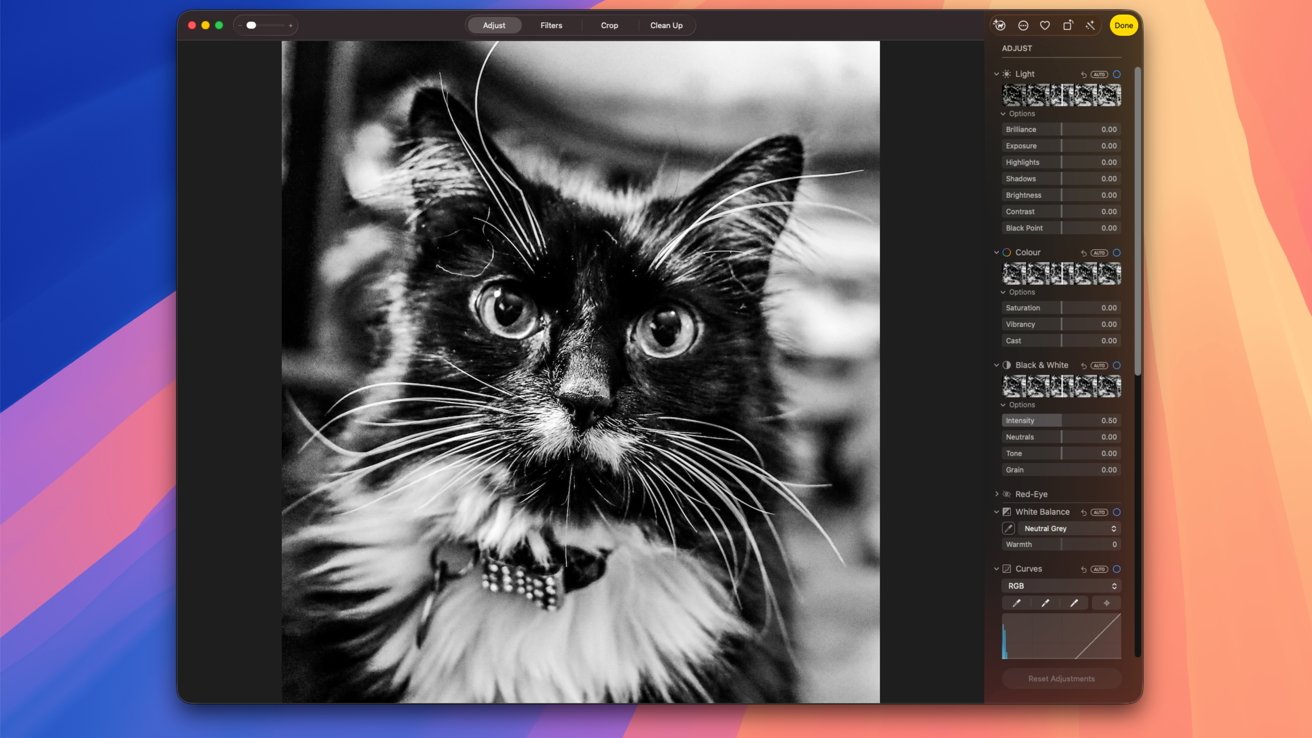This screenshot has width=1312, height=738.
Task: Select the White Balance eyedropper tool
Action: (1009, 528)
